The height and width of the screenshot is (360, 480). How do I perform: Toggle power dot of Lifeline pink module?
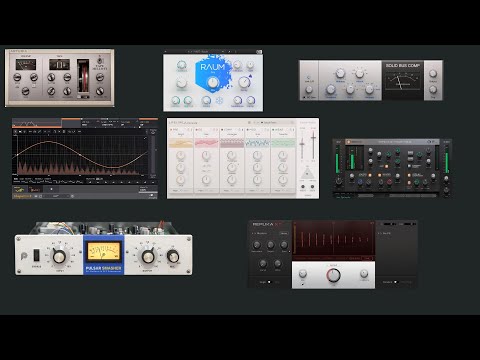(197, 129)
